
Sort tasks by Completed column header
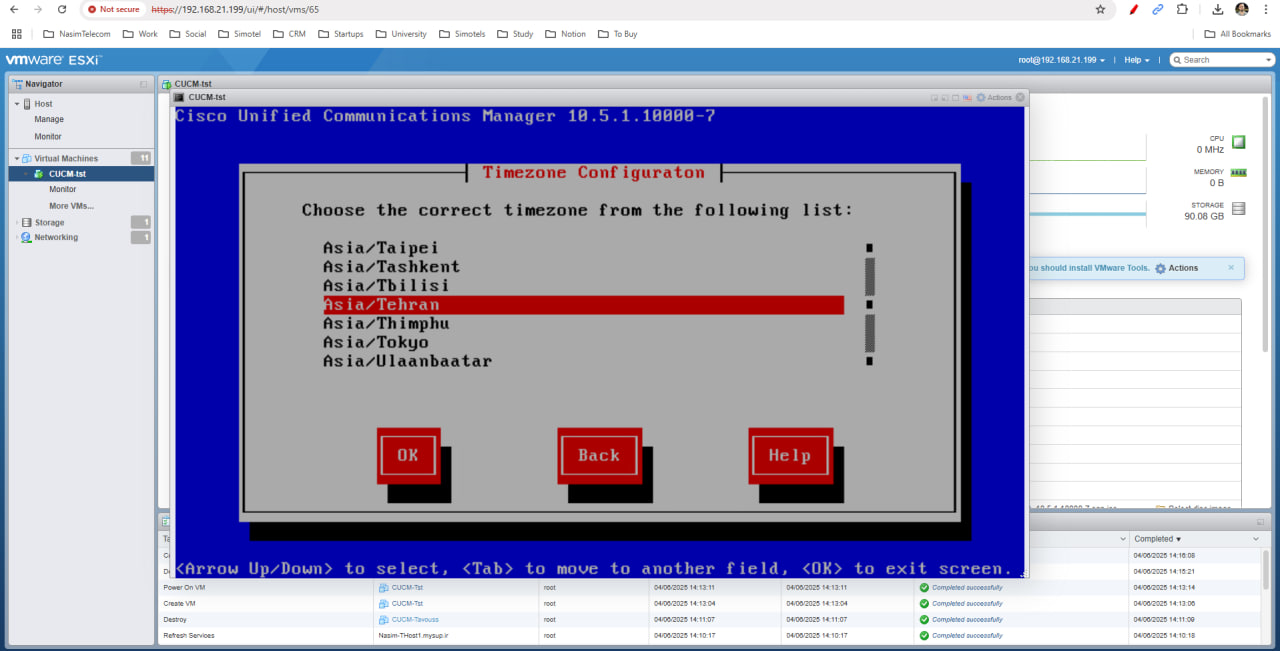tap(1157, 539)
